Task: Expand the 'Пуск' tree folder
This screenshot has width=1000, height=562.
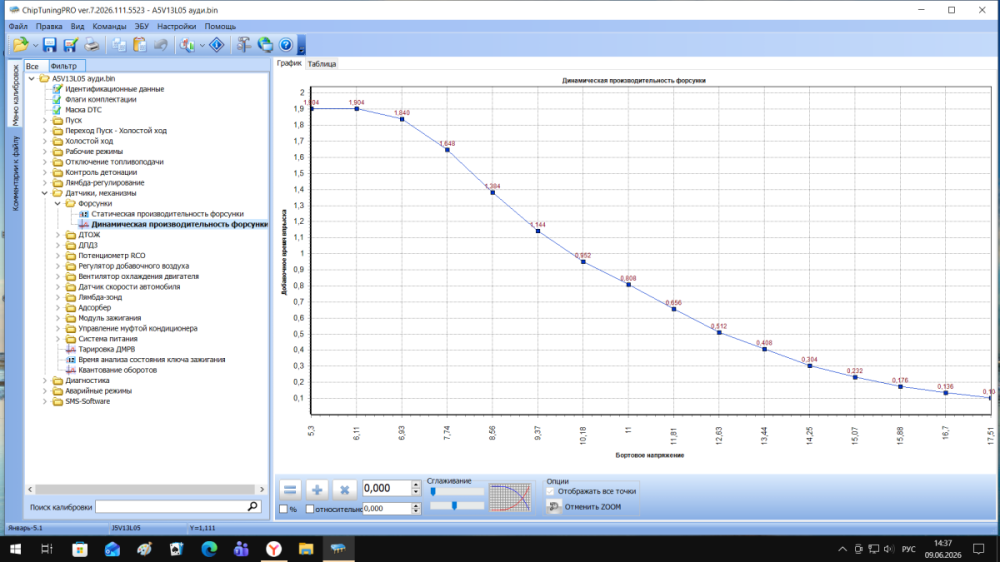Action: pos(45,120)
